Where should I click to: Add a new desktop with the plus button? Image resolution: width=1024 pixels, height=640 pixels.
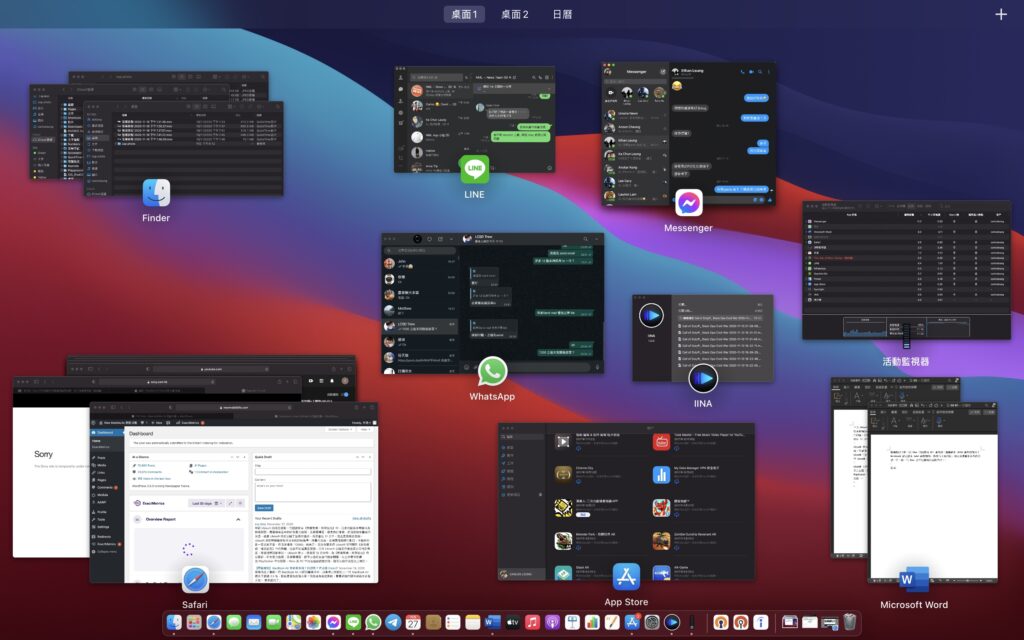point(1001,14)
